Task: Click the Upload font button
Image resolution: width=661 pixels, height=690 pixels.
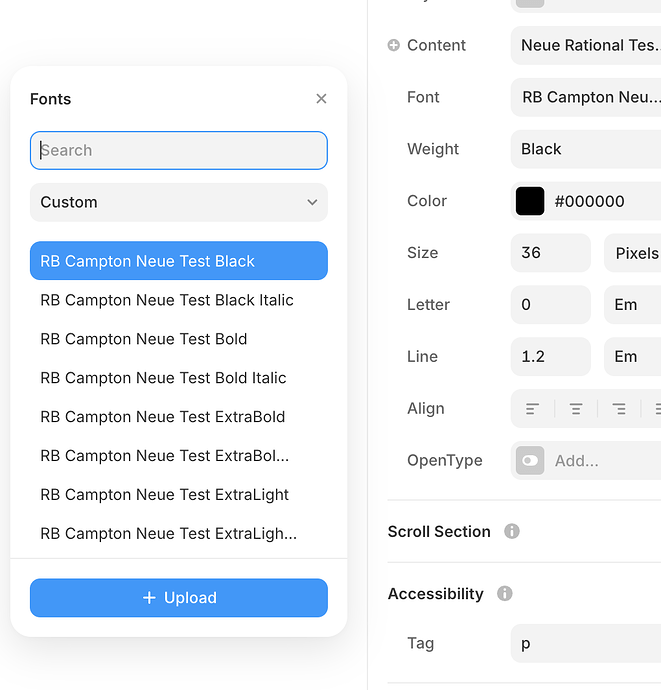Action: (x=179, y=598)
